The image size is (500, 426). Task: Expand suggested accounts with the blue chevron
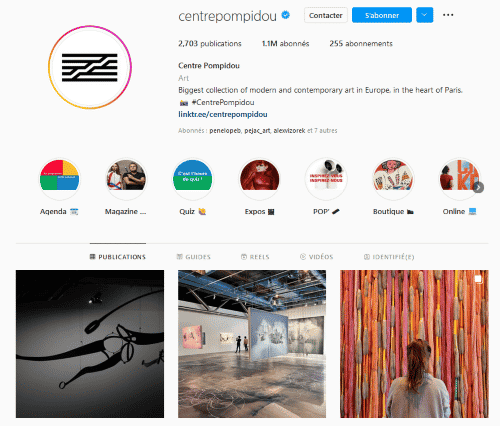point(424,15)
